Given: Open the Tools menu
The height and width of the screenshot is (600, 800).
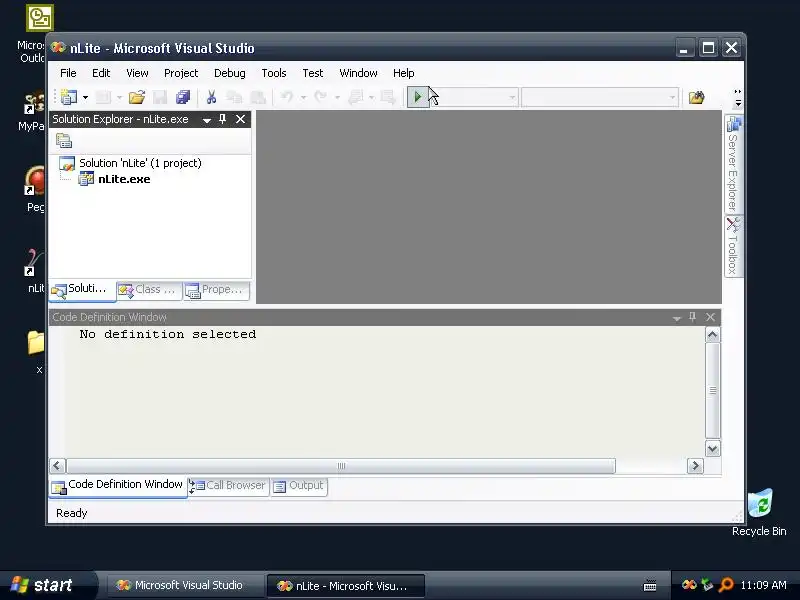Looking at the screenshot, I should click(x=274, y=73).
